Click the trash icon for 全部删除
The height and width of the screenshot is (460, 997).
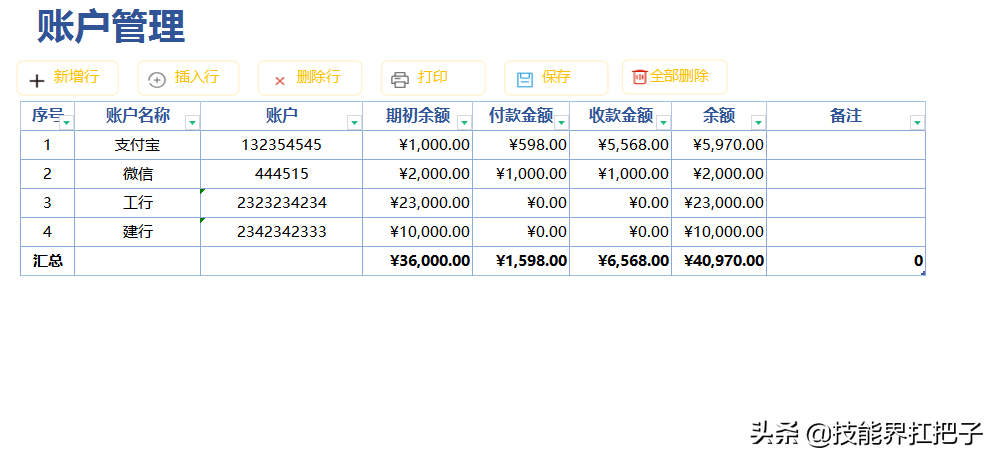pyautogui.click(x=640, y=76)
